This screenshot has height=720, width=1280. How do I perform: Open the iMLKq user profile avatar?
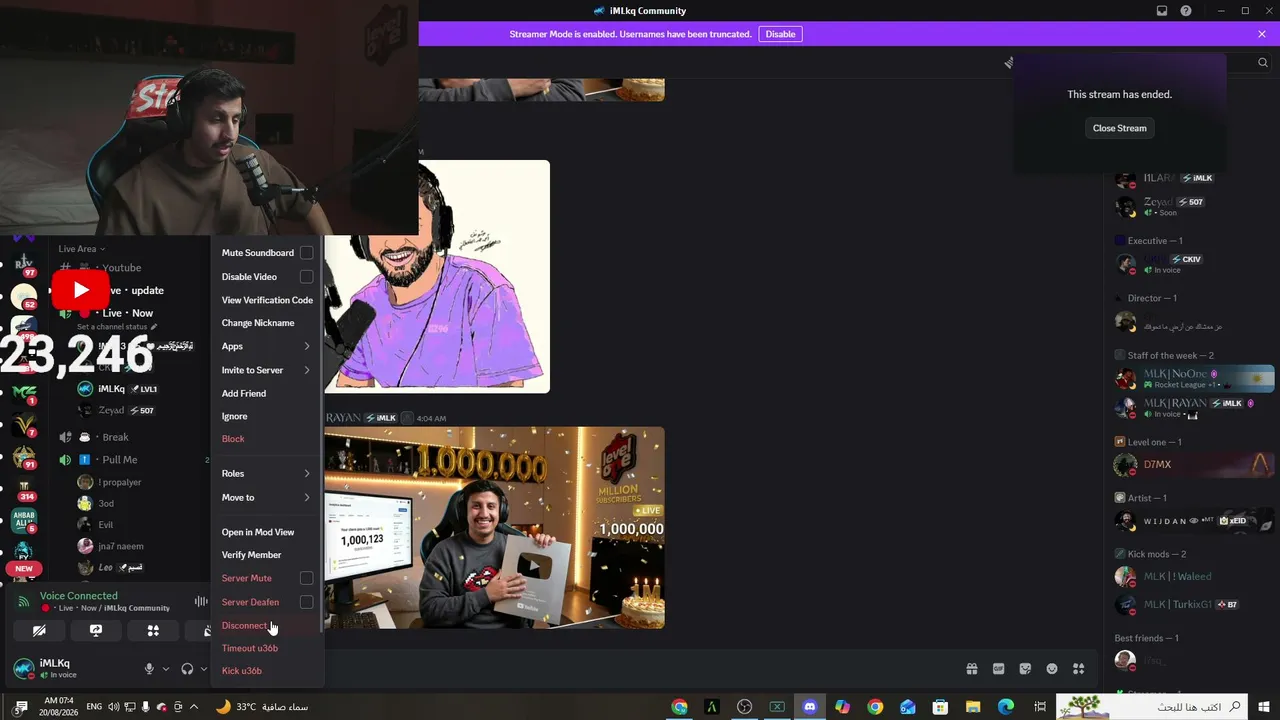[22, 668]
